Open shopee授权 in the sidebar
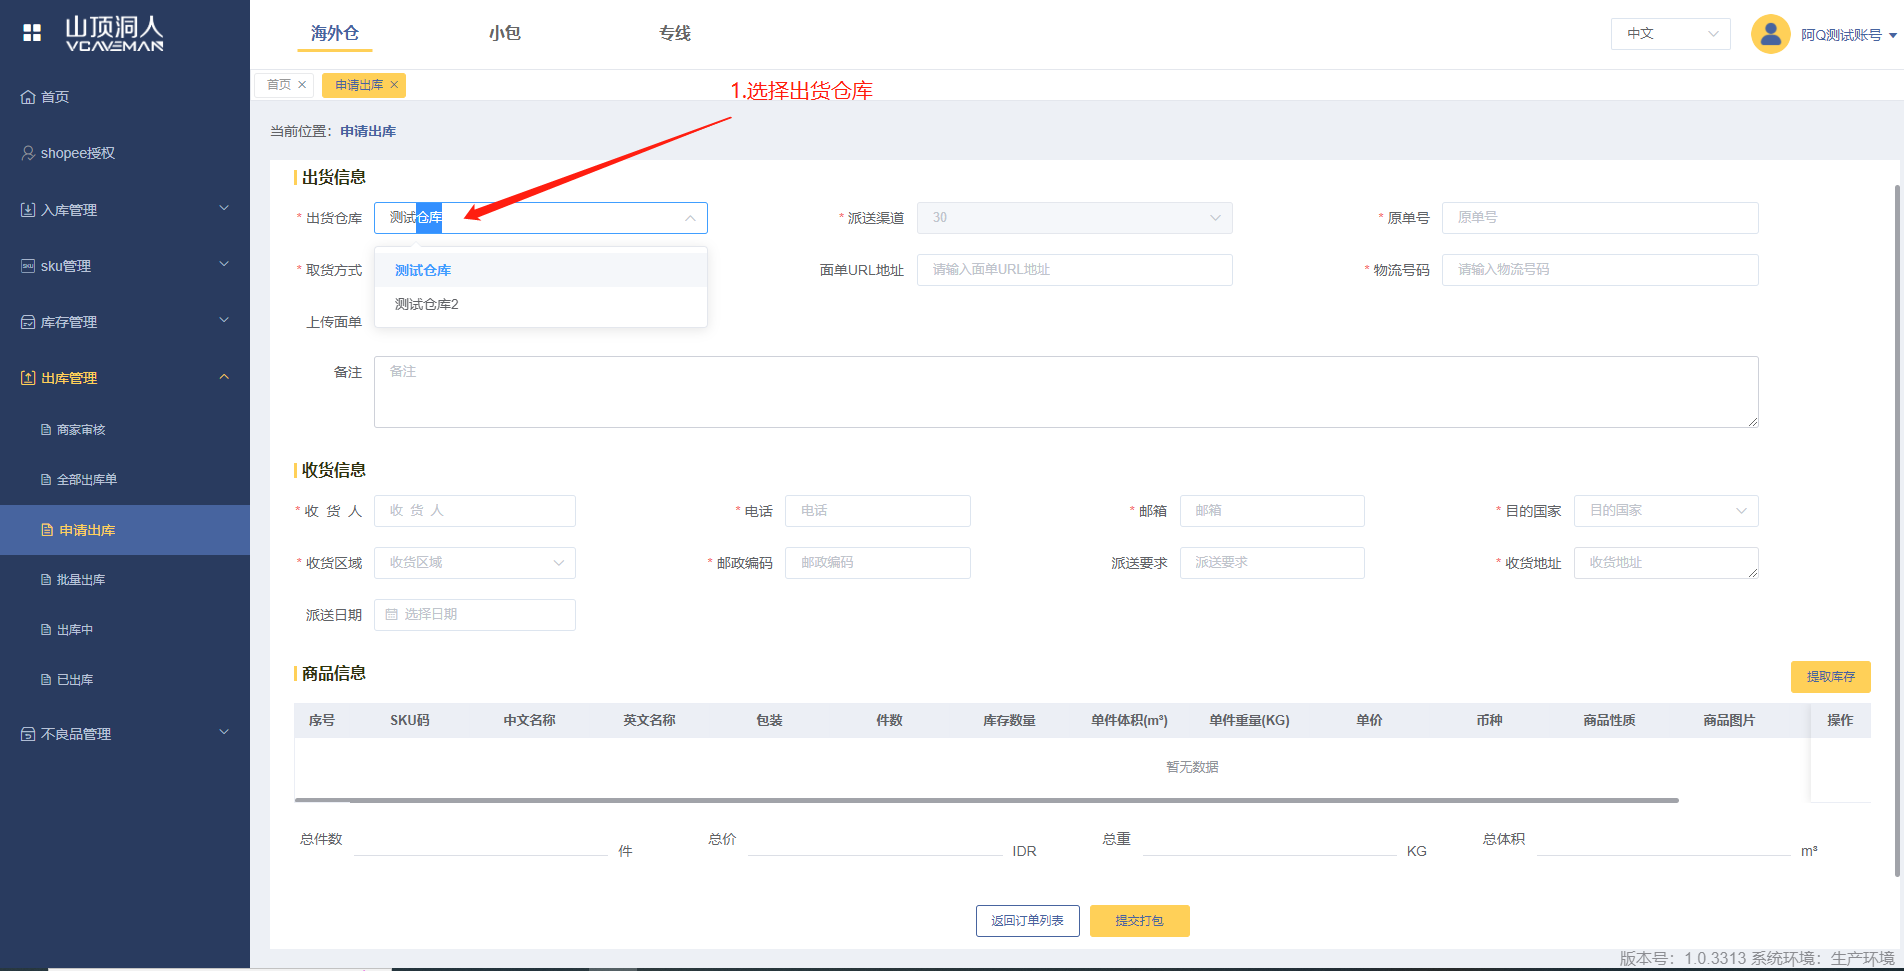This screenshot has width=1904, height=971. point(77,153)
